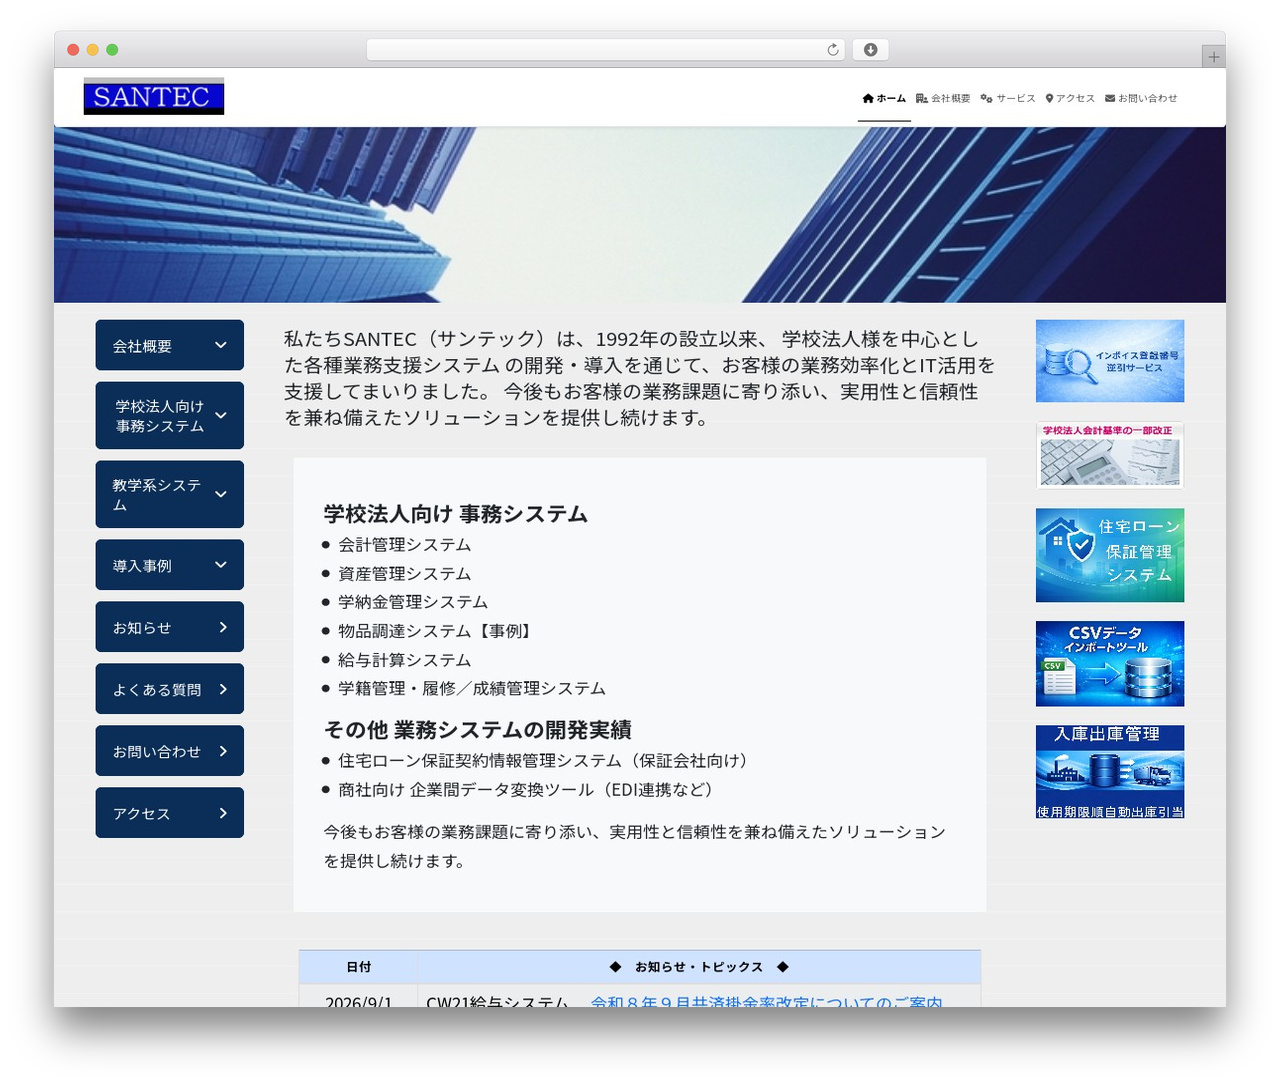Screen dimensions: 1280x1084
Task: Open the お問い合わせ sidebar button
Action: coord(170,751)
